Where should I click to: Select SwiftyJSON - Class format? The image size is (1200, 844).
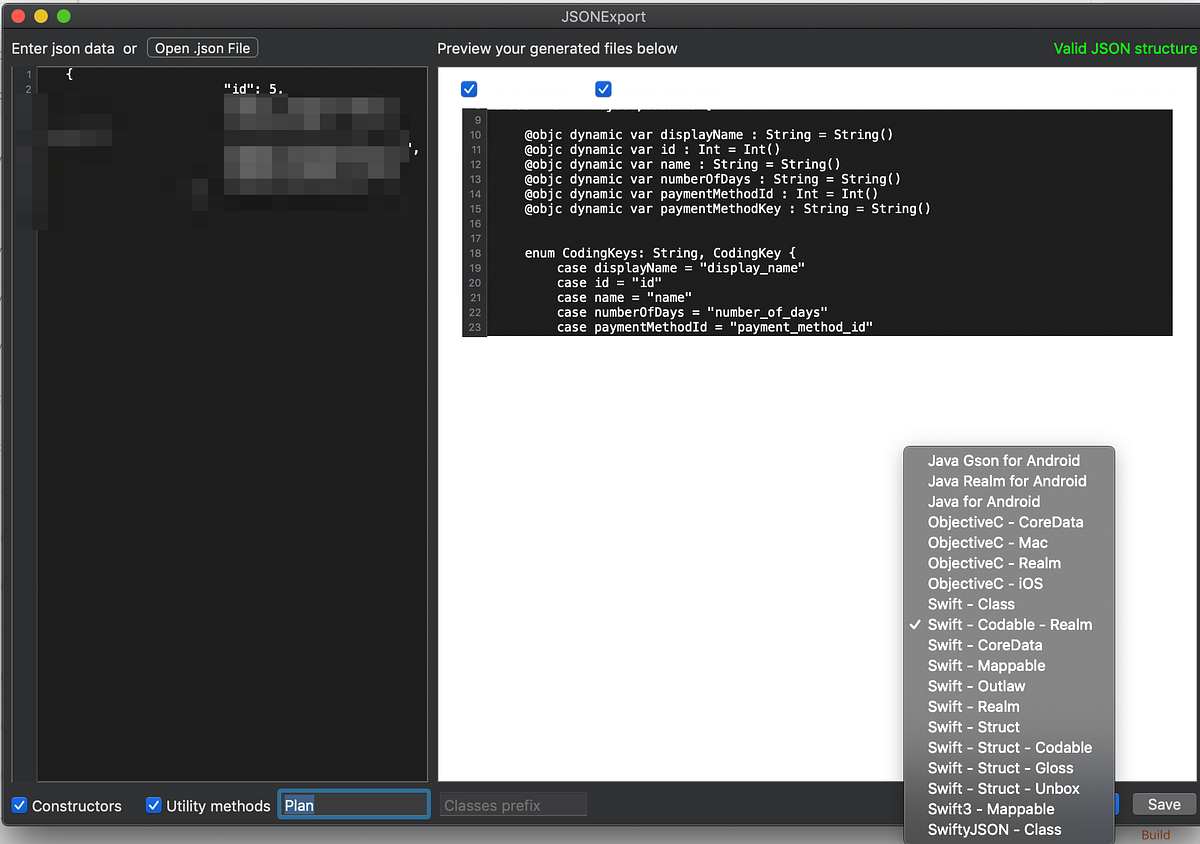point(996,829)
